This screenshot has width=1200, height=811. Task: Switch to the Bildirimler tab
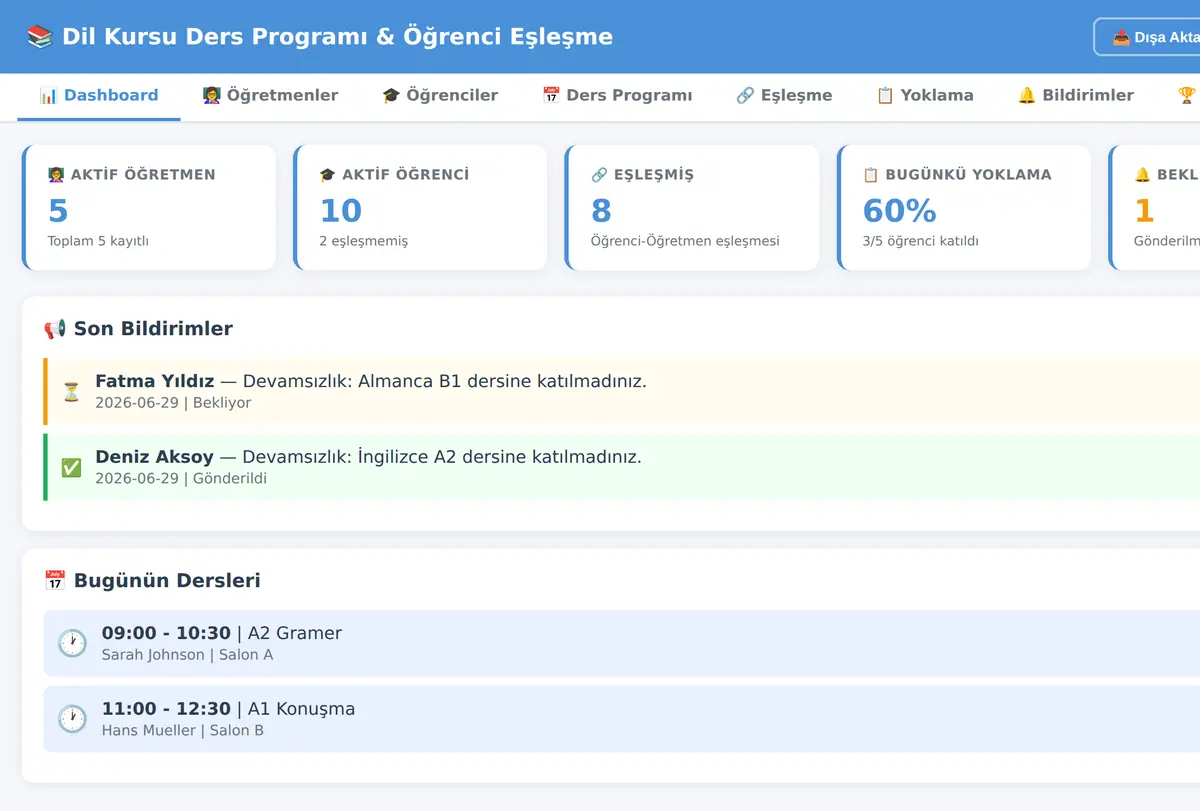1076,96
